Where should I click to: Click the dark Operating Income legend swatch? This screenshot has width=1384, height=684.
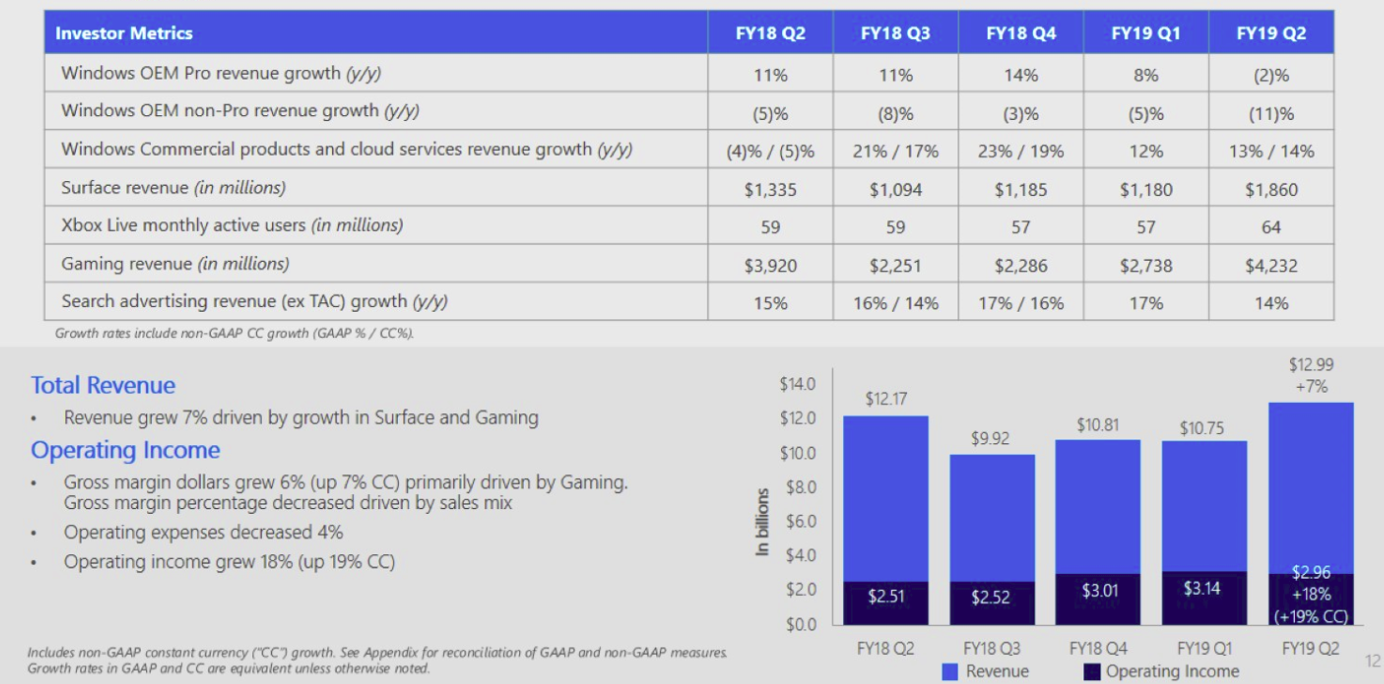[x=1092, y=672]
